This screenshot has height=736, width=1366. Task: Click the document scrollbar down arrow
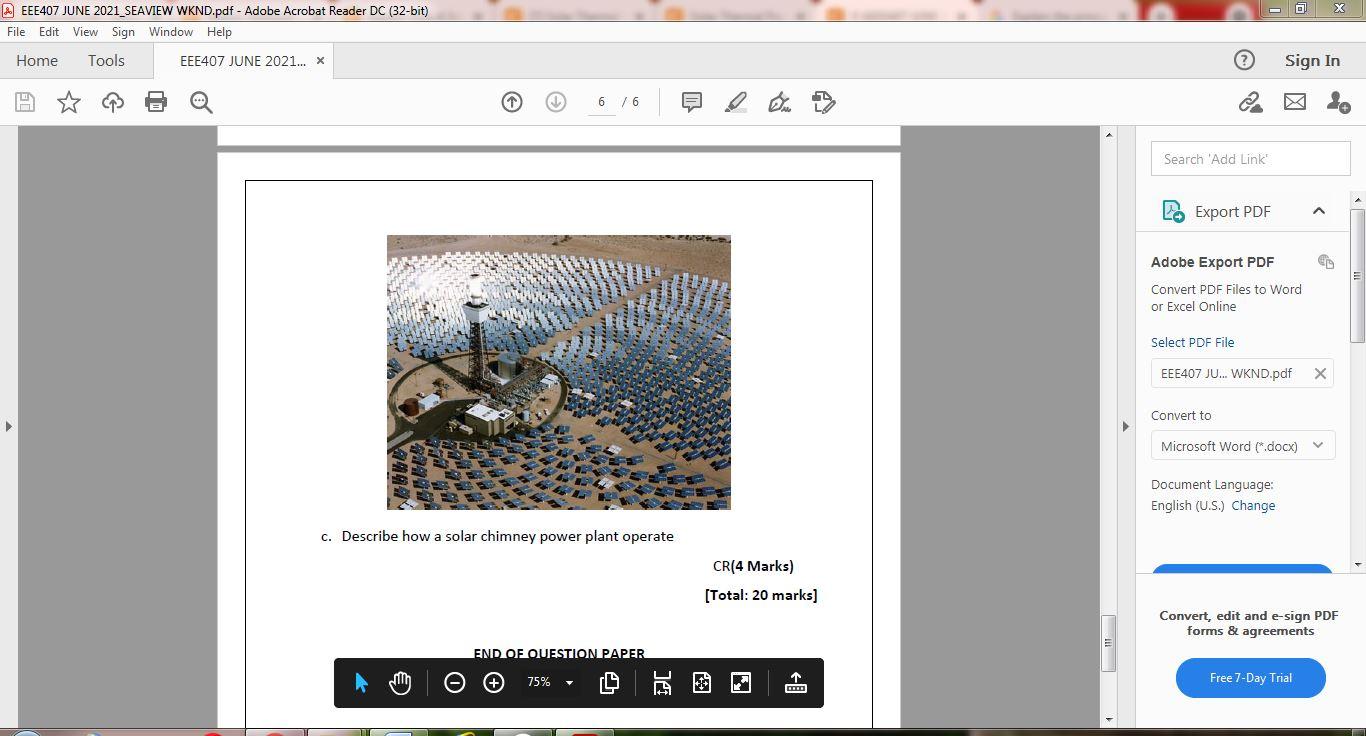(x=1108, y=720)
